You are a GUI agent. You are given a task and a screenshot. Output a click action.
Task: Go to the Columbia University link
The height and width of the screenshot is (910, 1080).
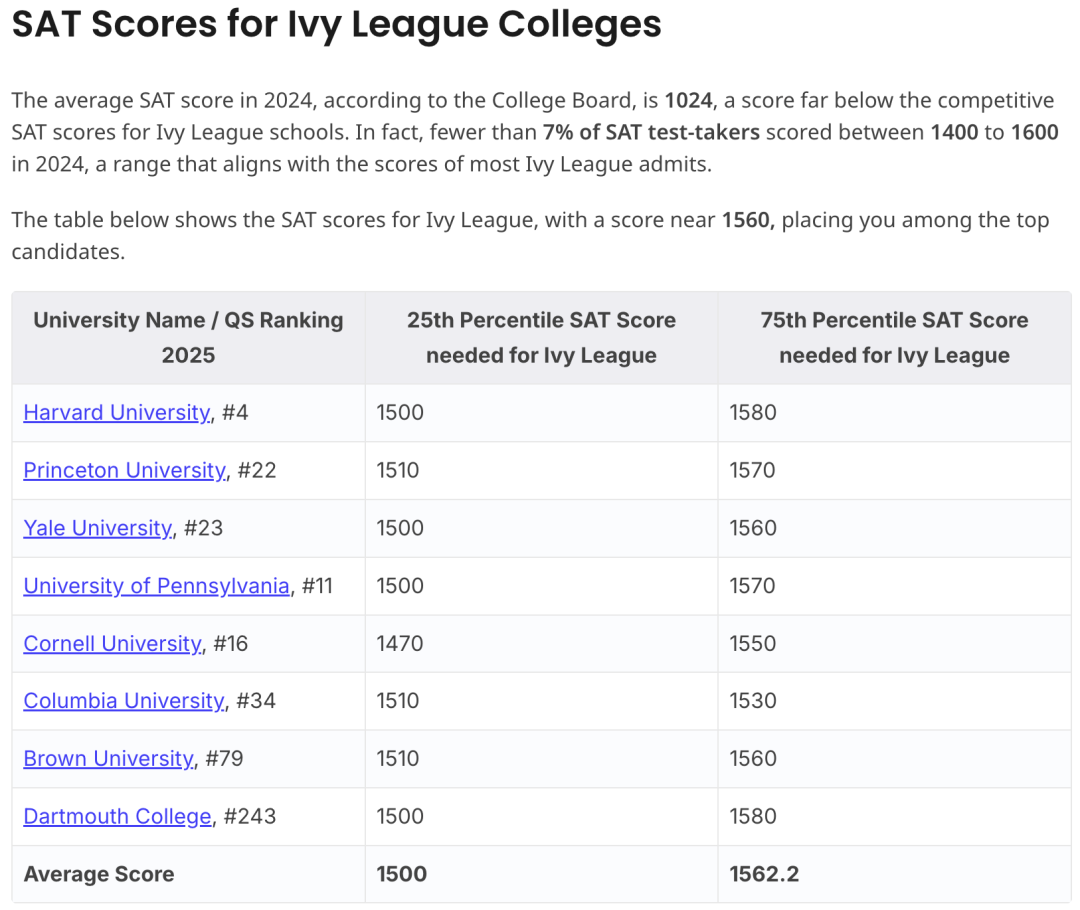(124, 701)
